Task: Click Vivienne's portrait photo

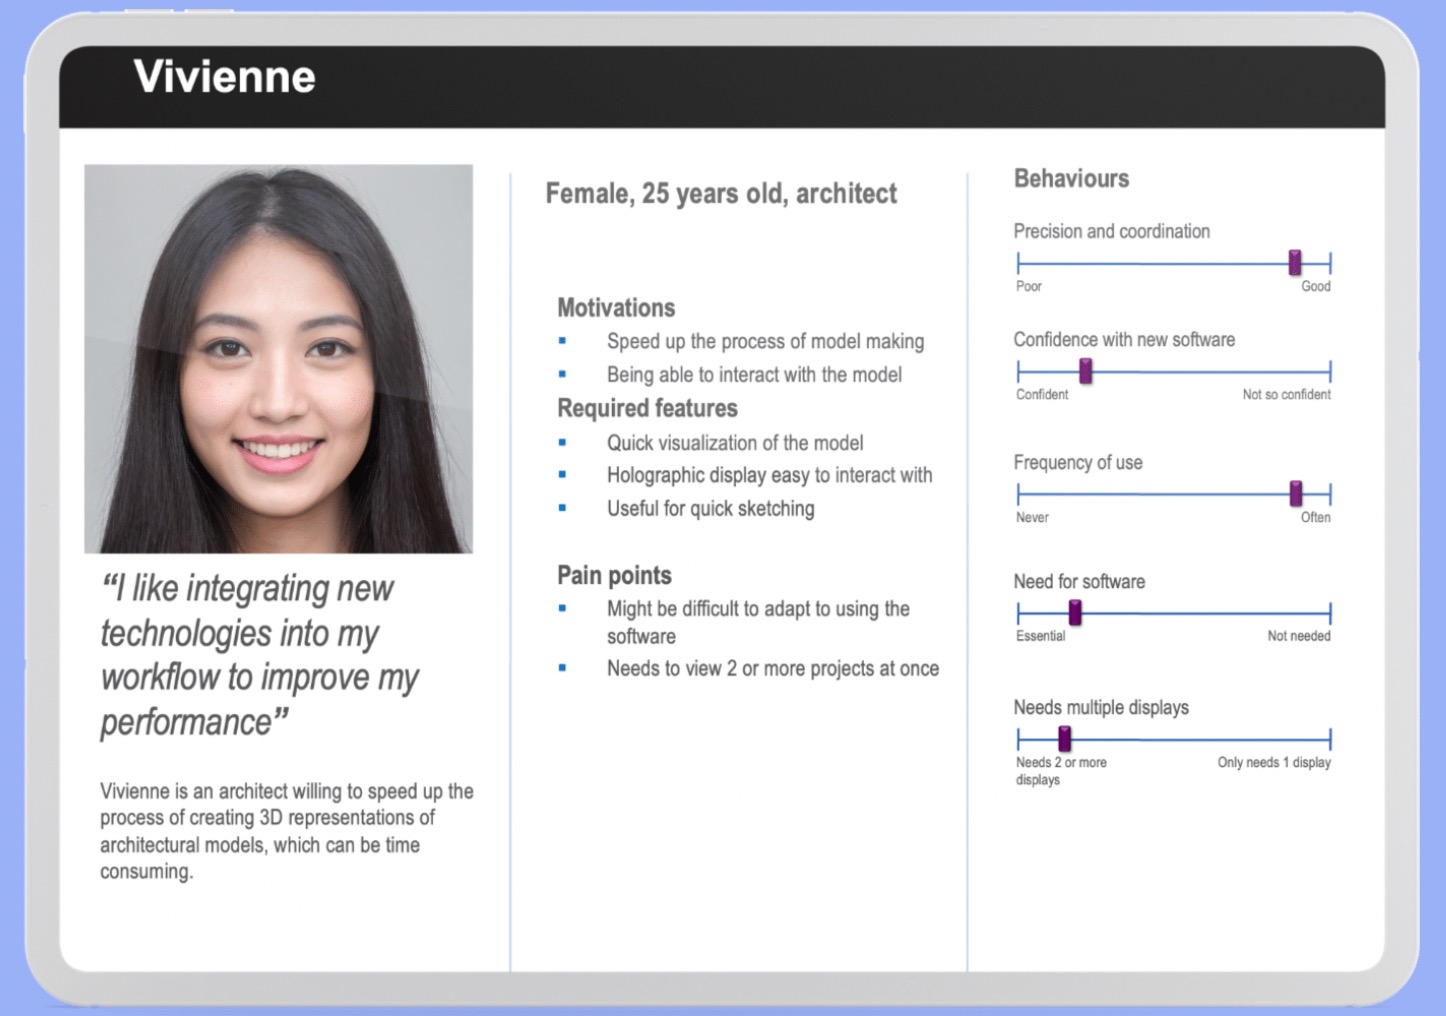Action: (x=278, y=358)
